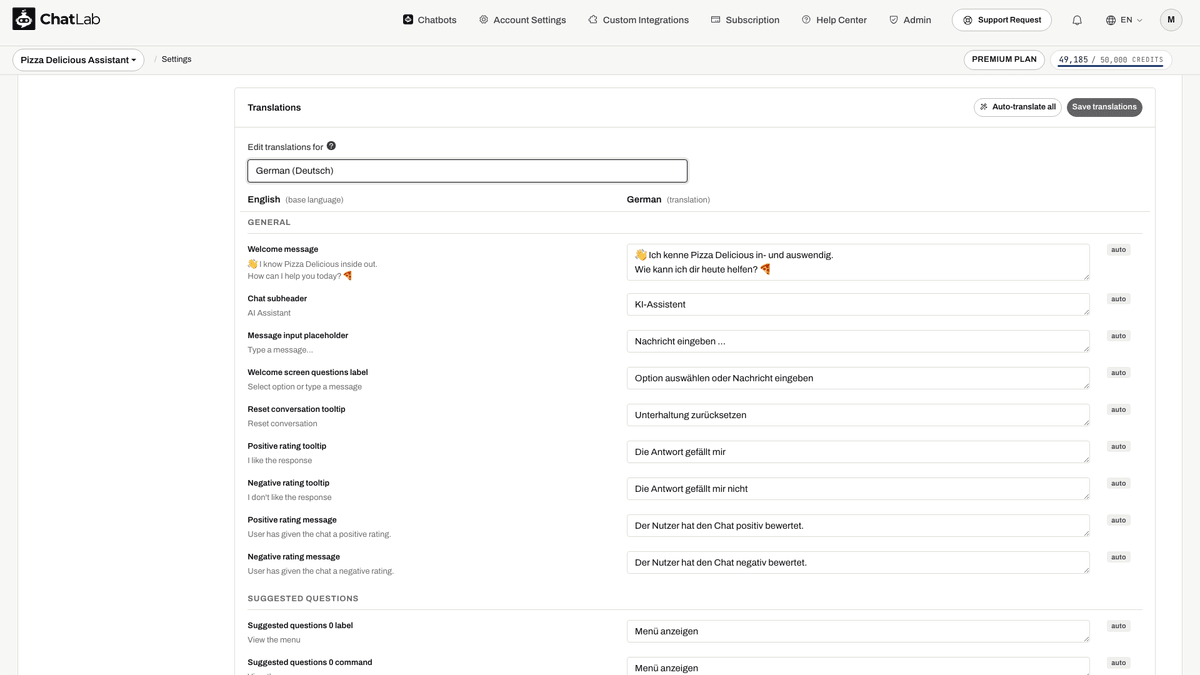Screen dimensions: 1200x675
Task: Select the Unterhaltung zurücksetzen translation field
Action: tap(858, 415)
